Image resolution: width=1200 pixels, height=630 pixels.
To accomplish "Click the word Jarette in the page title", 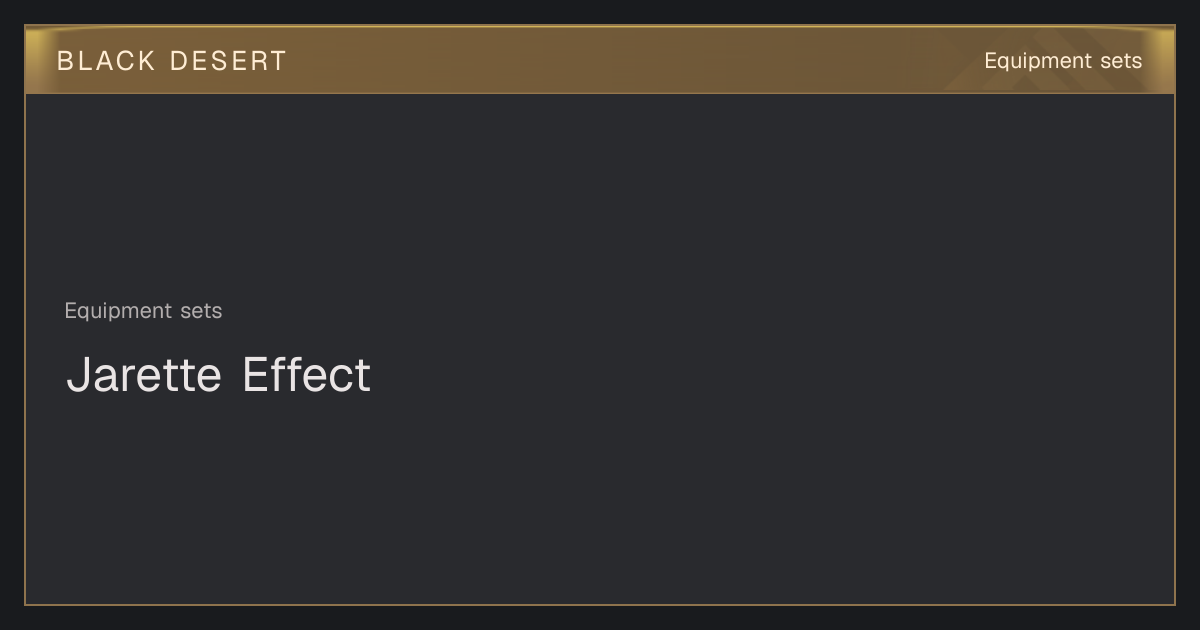I will pyautogui.click(x=144, y=375).
